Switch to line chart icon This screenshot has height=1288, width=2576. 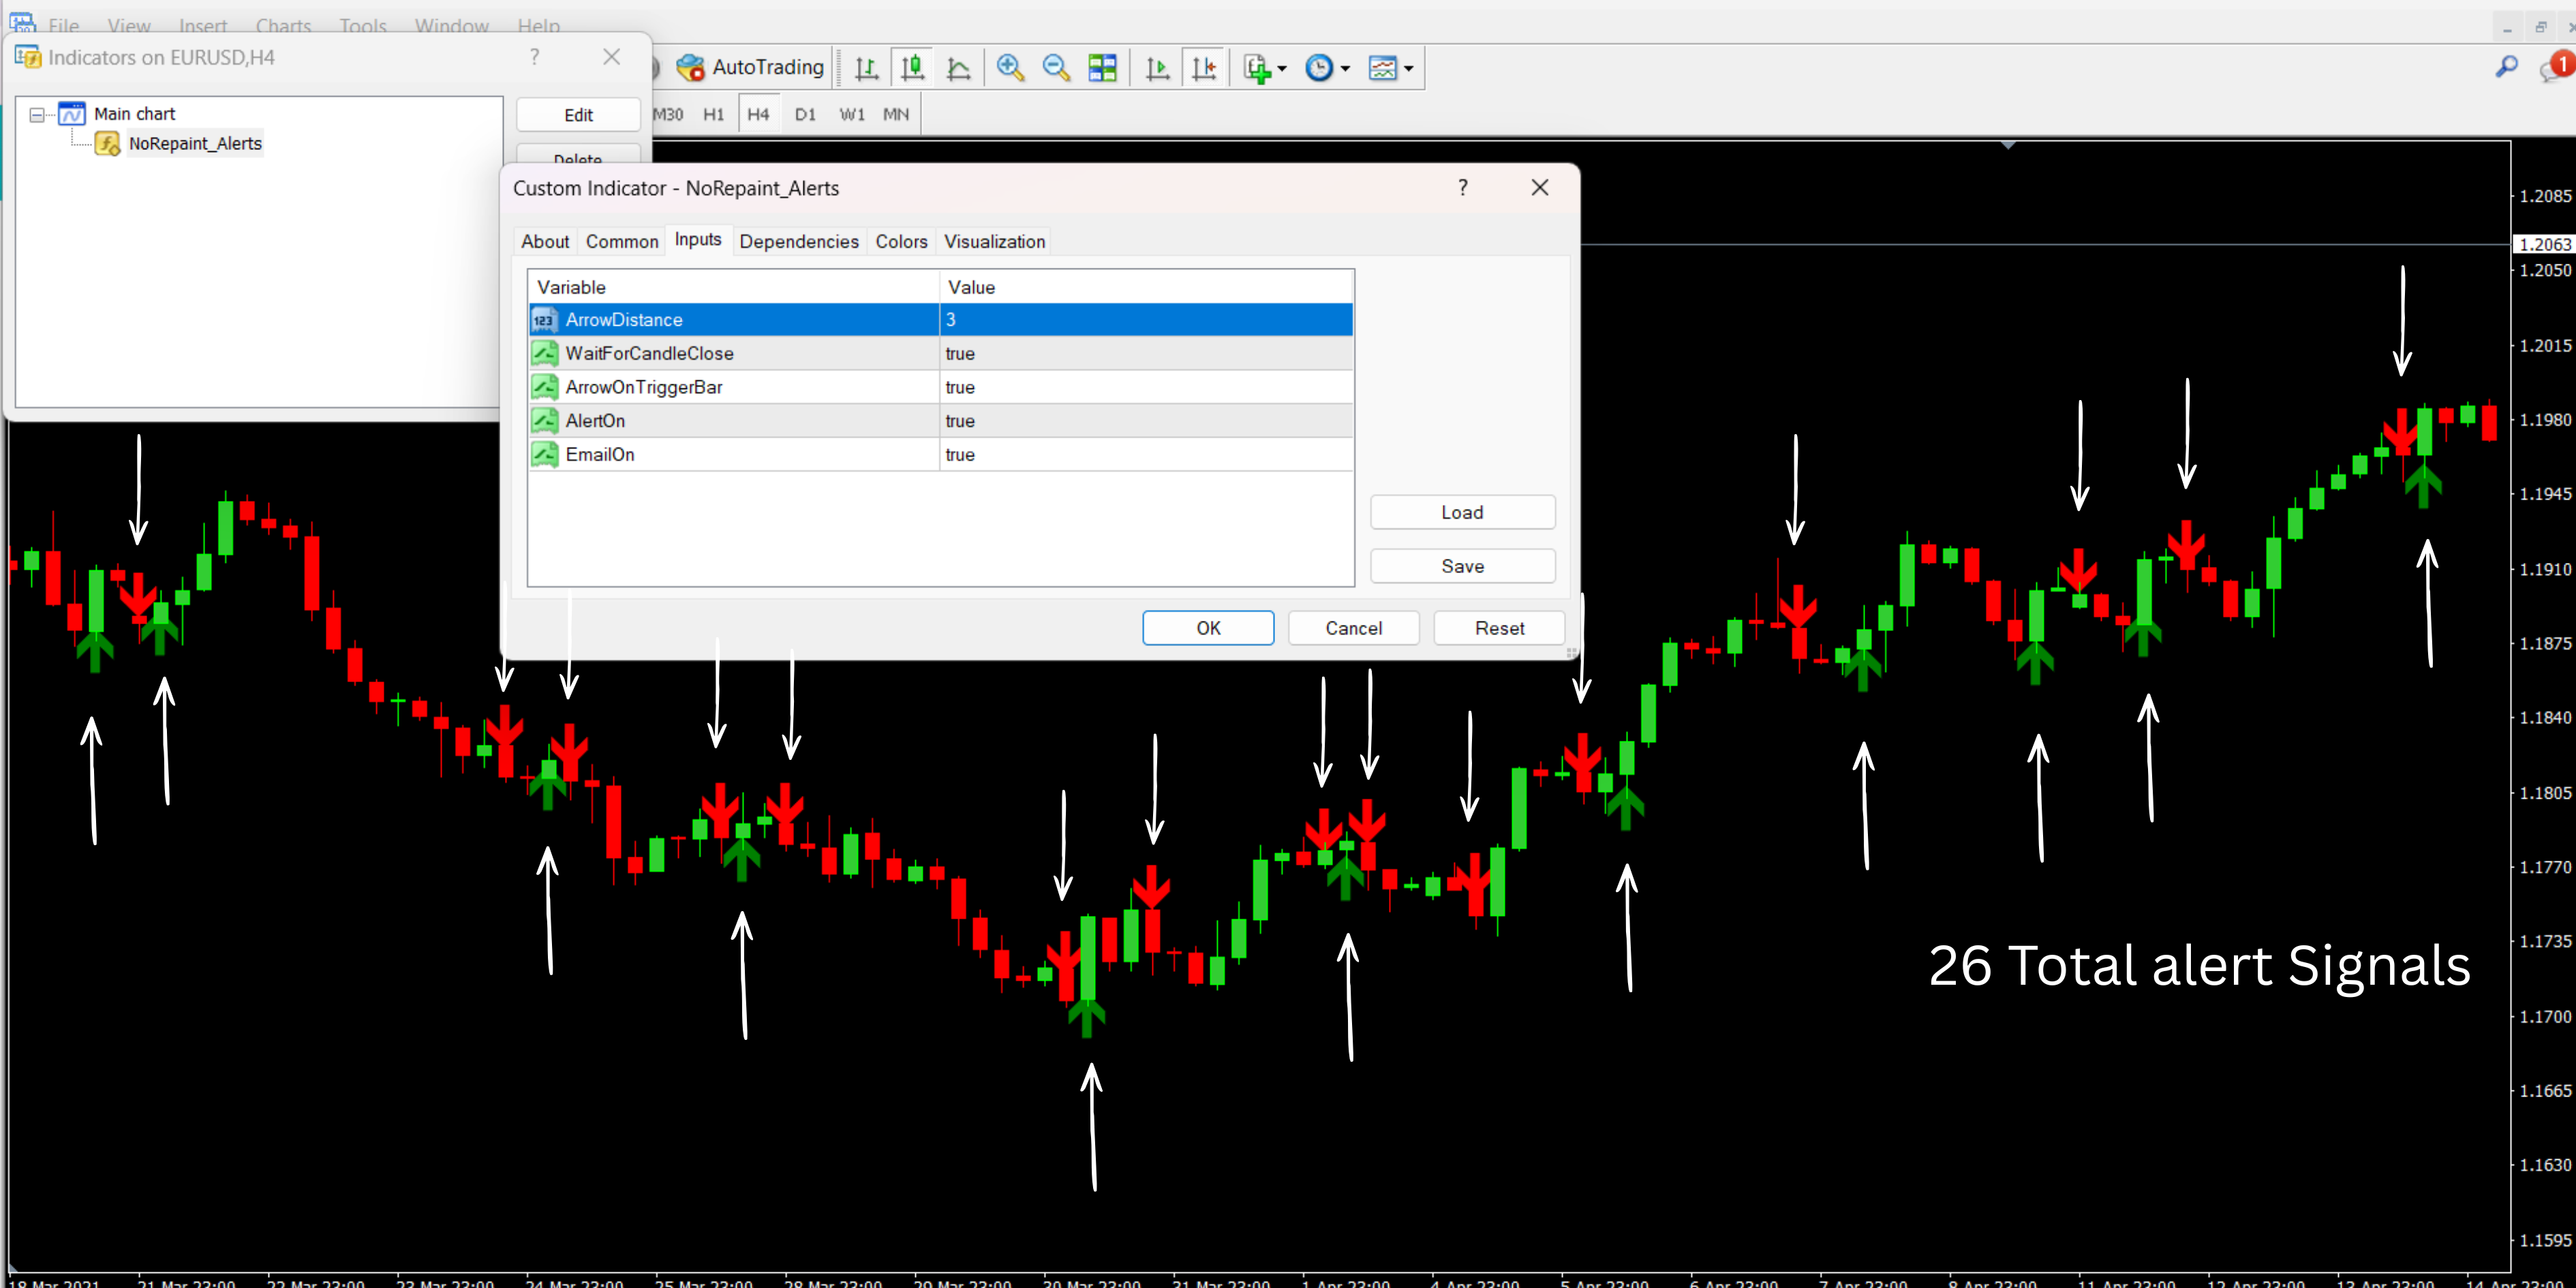click(958, 68)
